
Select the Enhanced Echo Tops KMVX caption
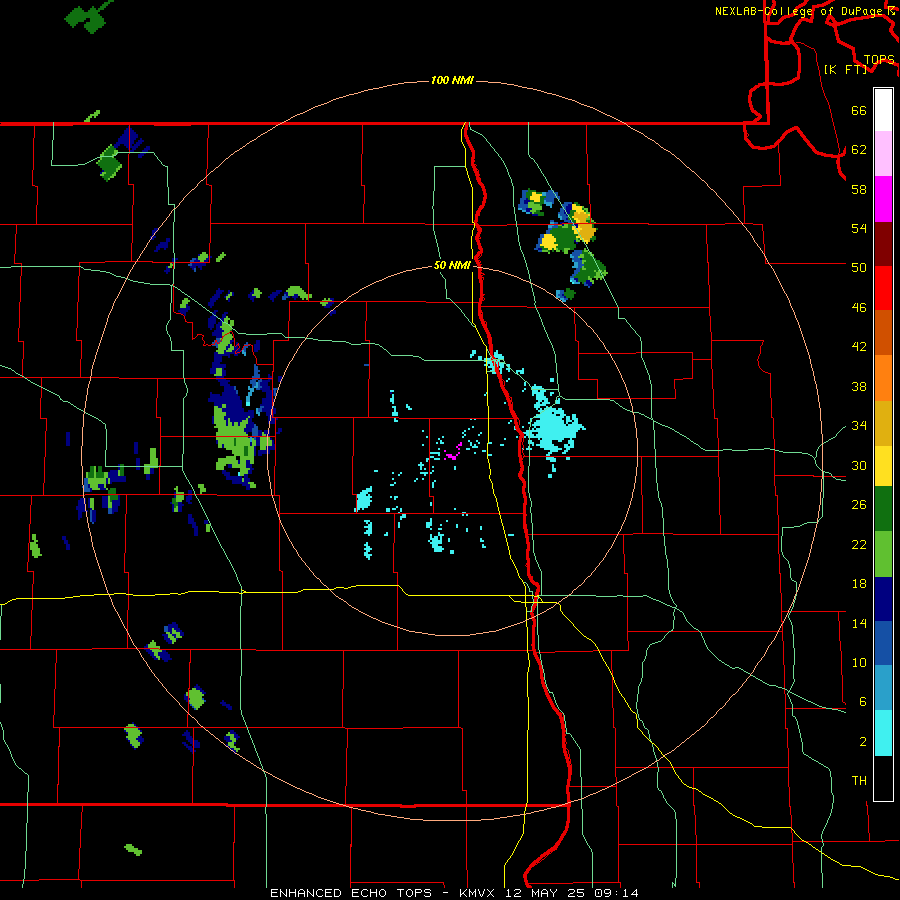454,893
